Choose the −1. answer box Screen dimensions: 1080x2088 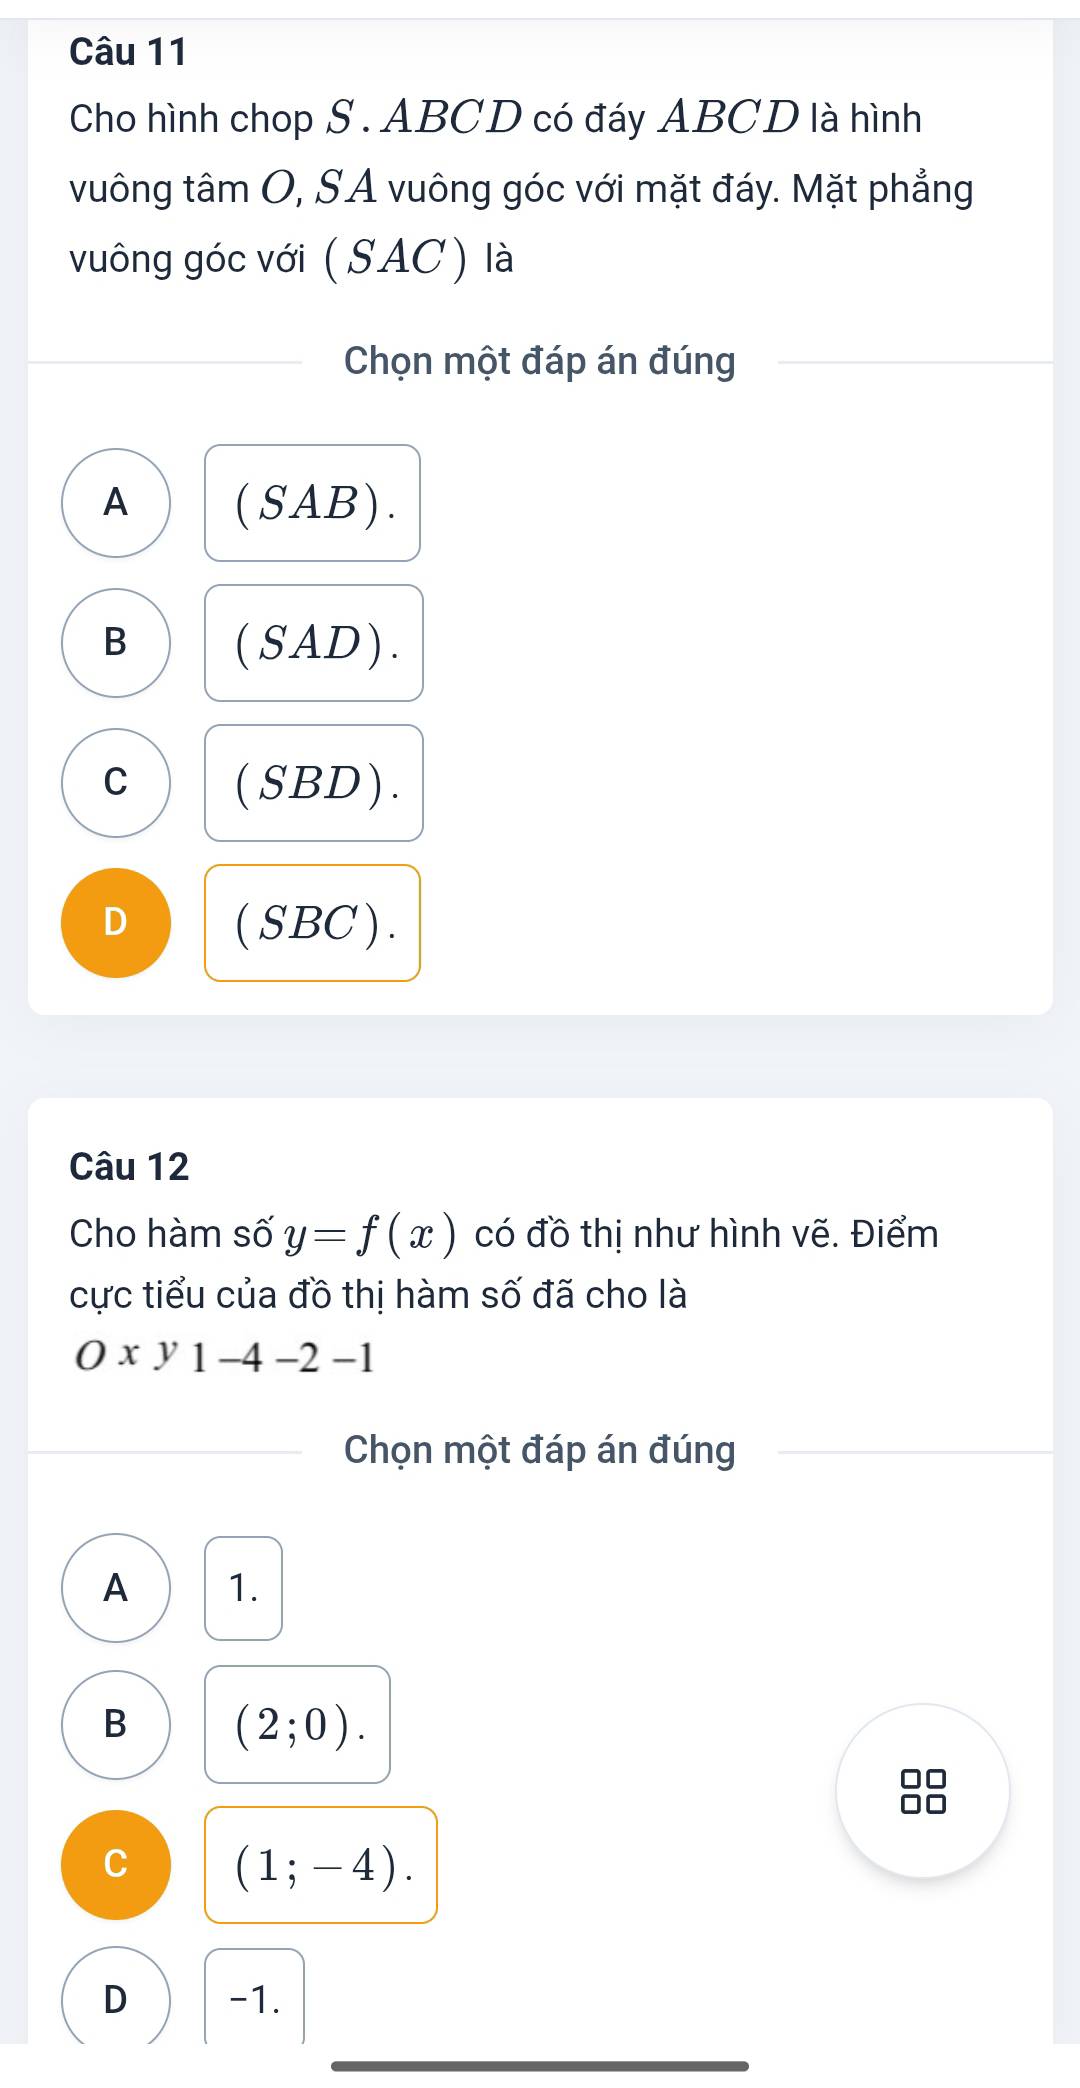pos(255,1998)
